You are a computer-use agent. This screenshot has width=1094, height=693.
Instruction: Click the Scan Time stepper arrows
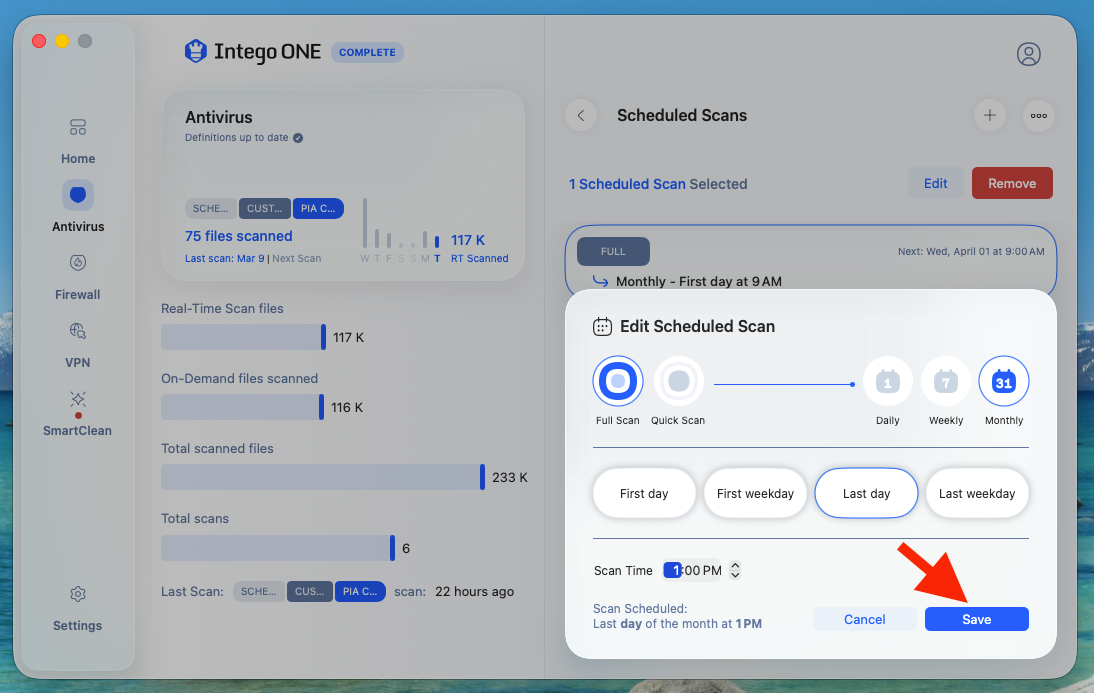point(735,570)
